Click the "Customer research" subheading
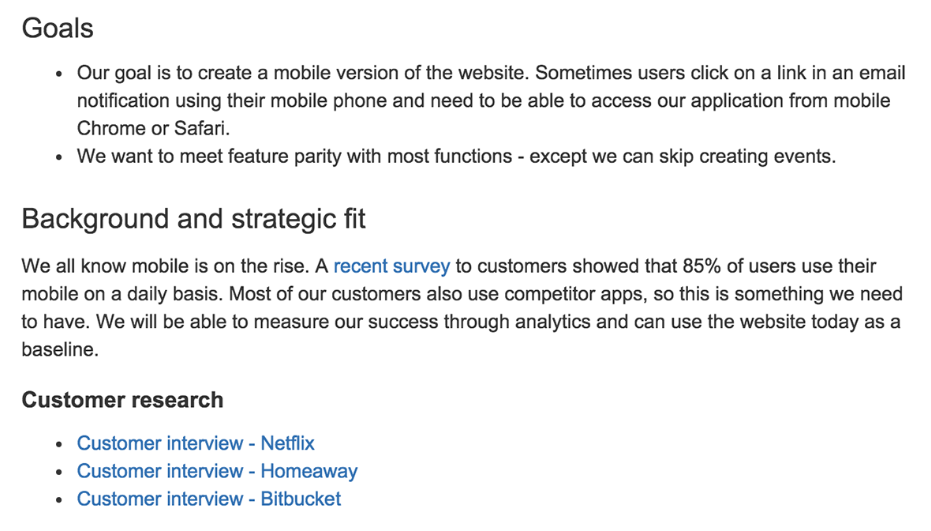931x531 pixels. click(x=122, y=400)
